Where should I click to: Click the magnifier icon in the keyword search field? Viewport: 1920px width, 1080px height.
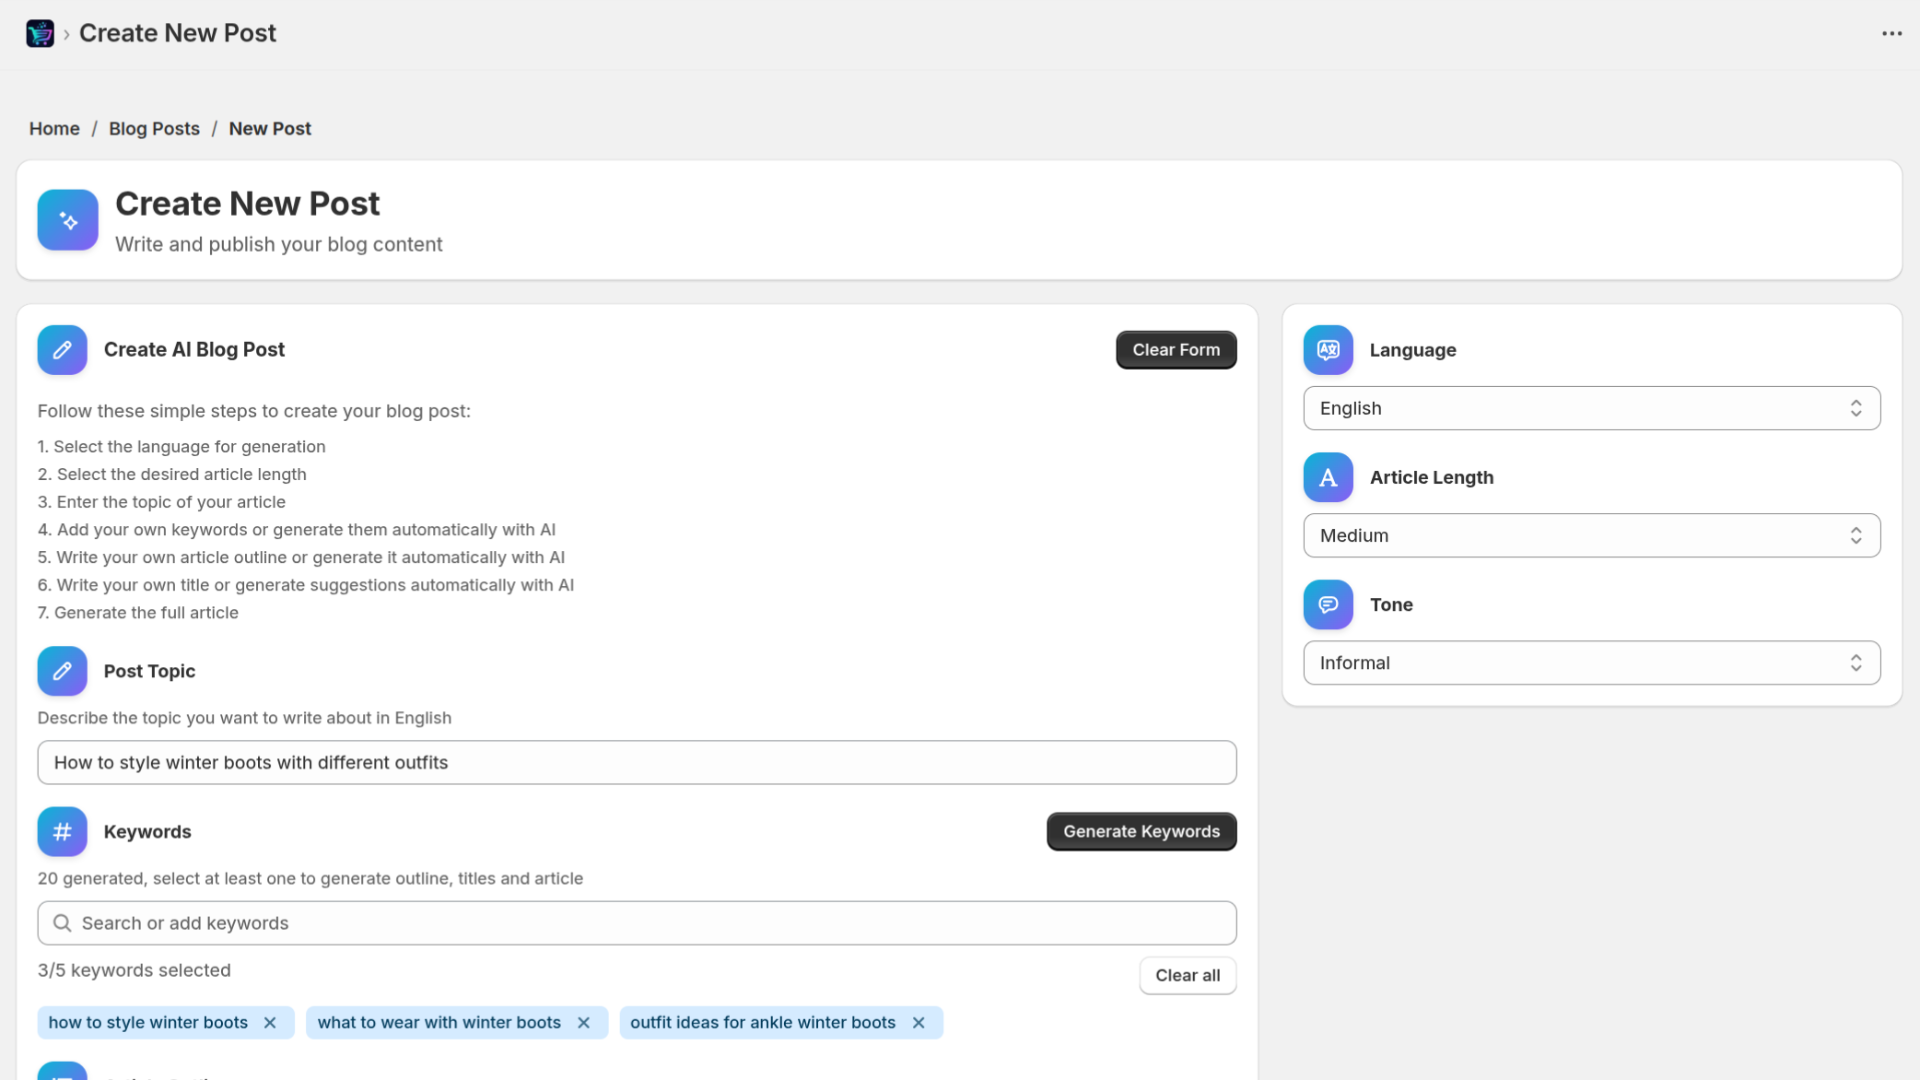pos(63,922)
